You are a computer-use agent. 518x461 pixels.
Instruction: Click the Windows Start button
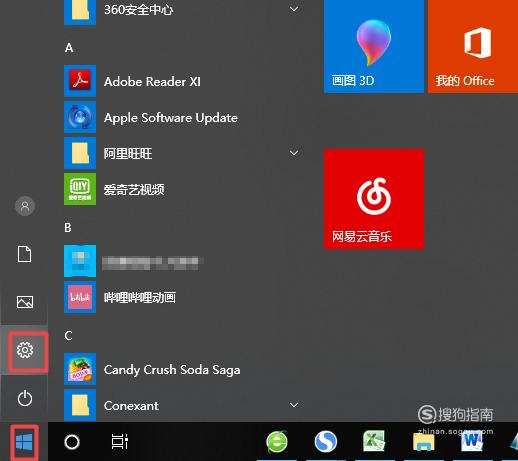(x=24, y=442)
